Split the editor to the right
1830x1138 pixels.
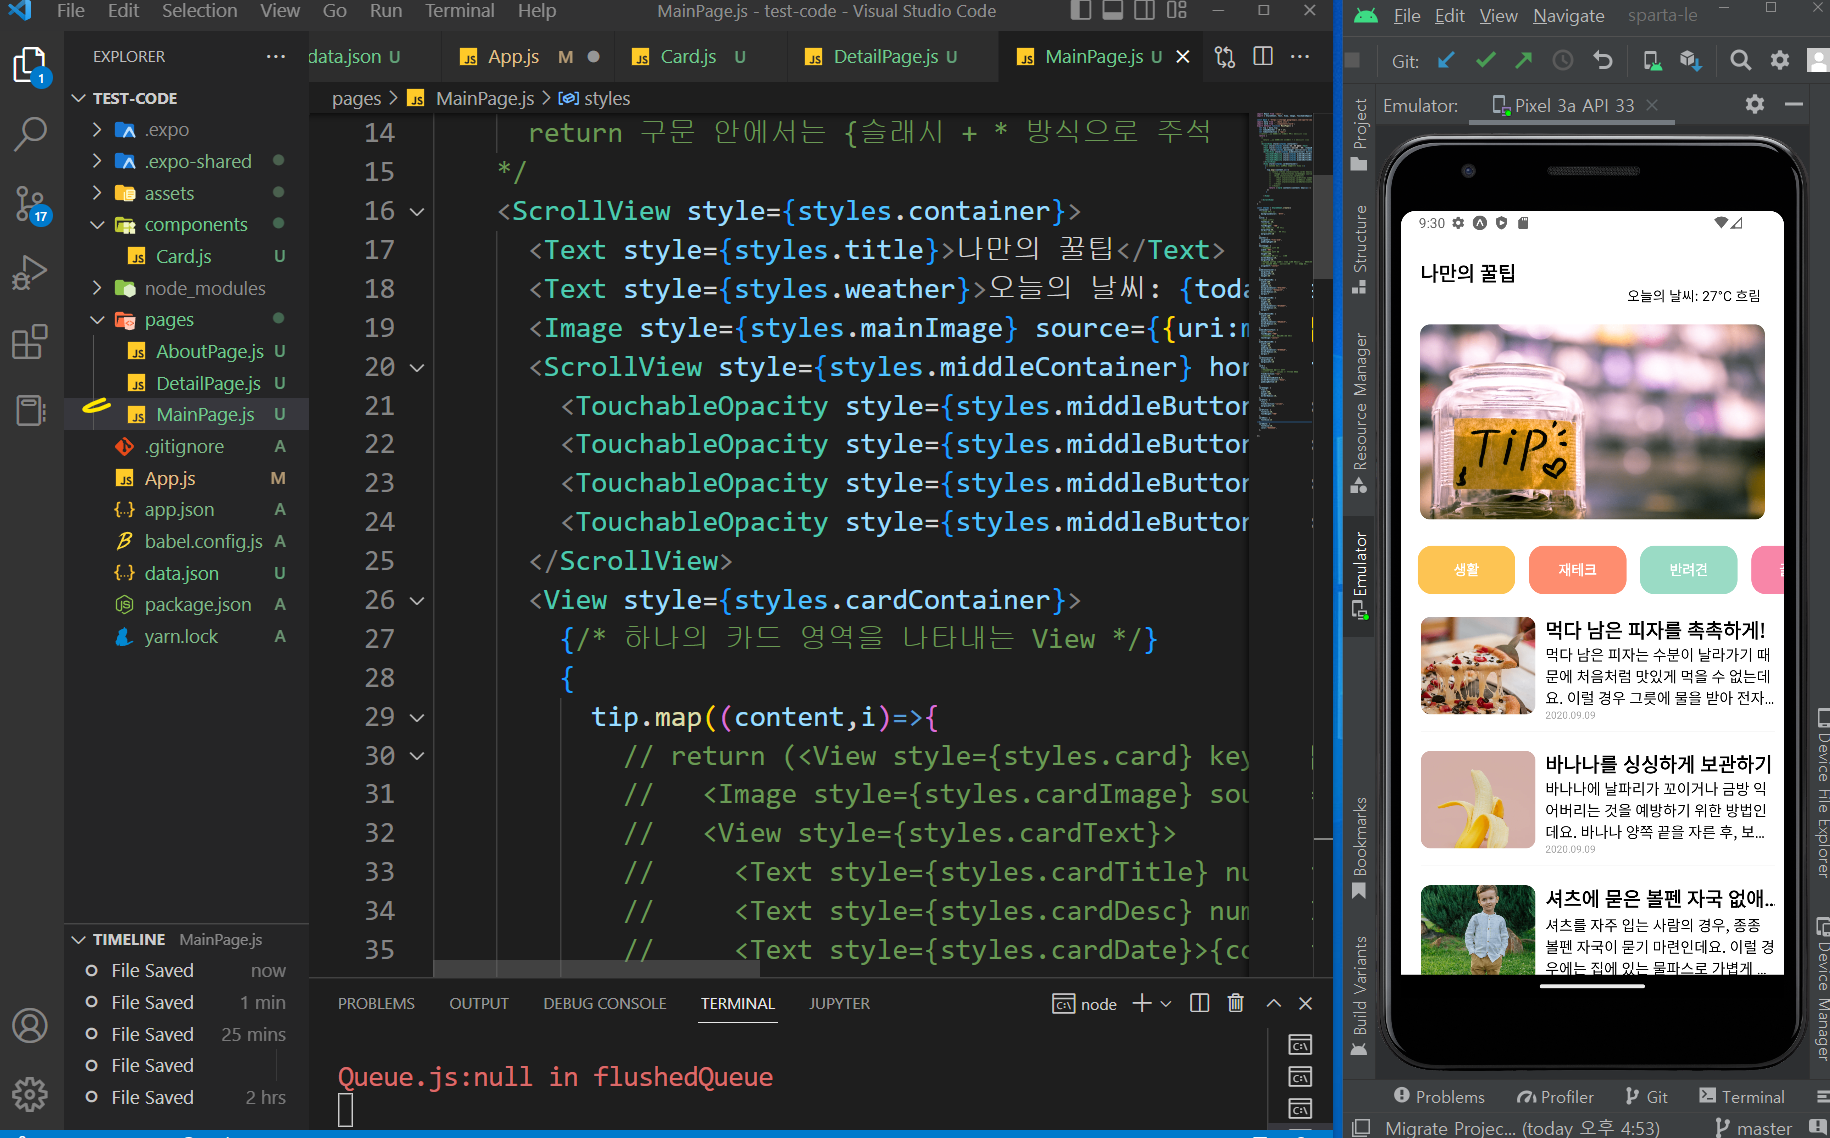(1263, 57)
